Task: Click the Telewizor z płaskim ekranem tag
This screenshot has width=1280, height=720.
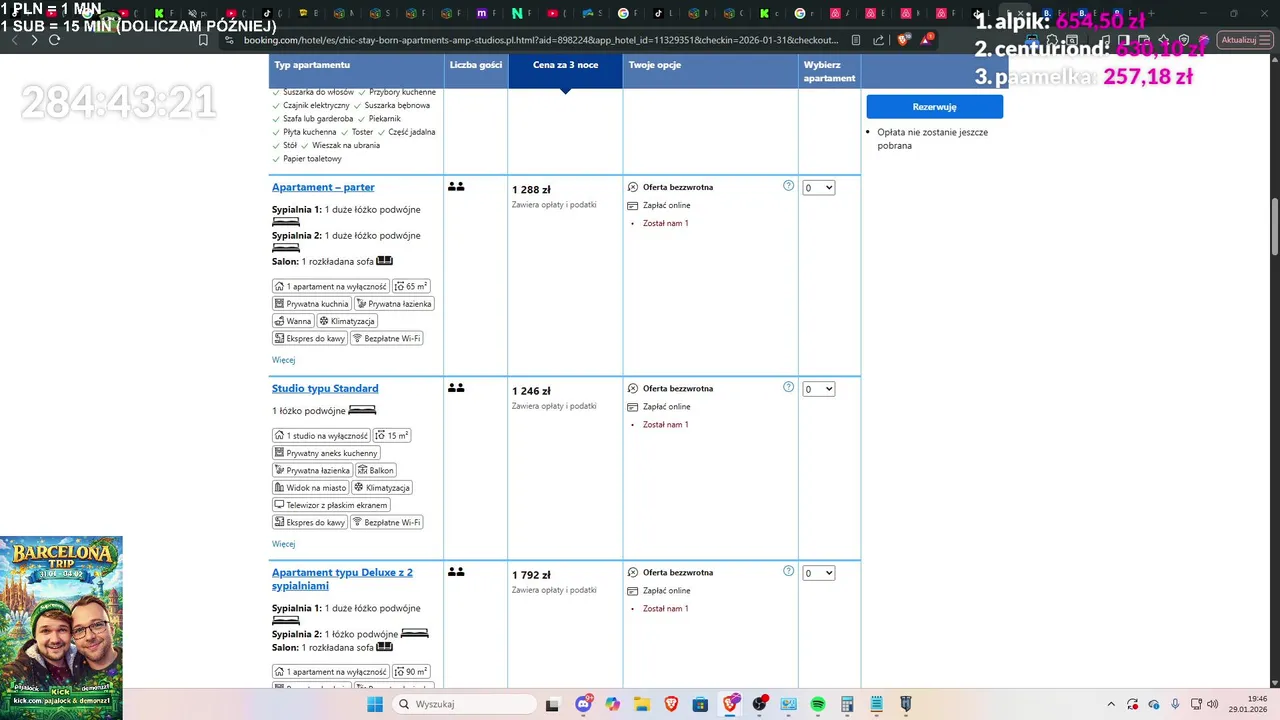Action: 331,505
